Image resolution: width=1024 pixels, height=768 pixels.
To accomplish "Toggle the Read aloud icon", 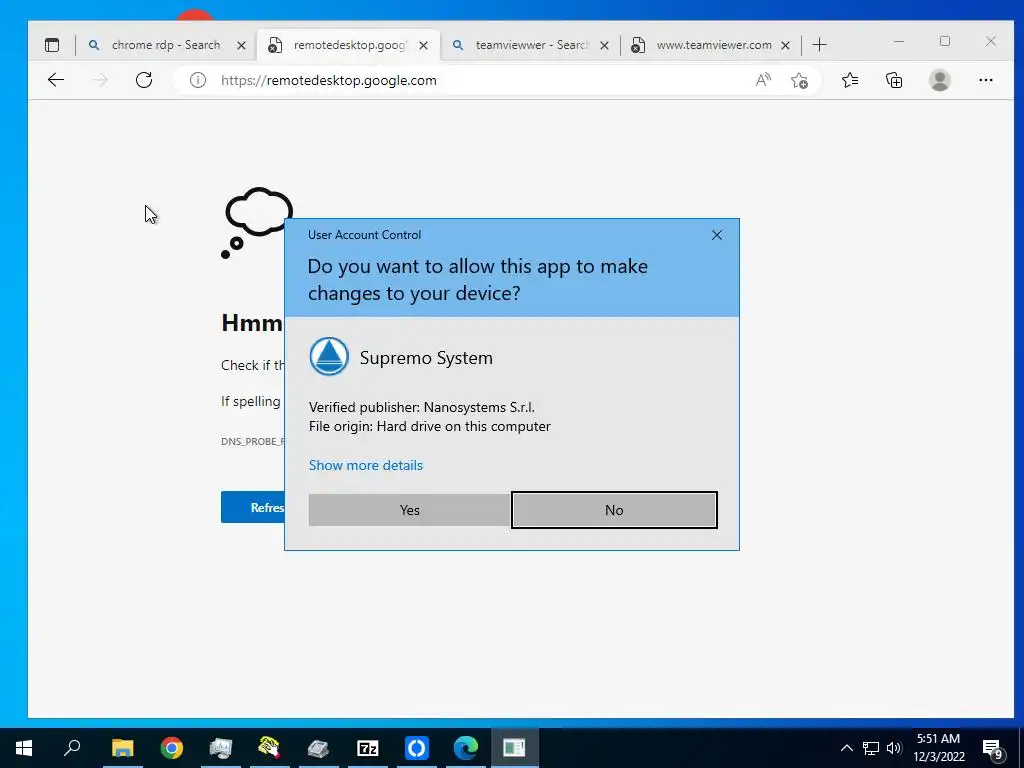I will (x=763, y=80).
